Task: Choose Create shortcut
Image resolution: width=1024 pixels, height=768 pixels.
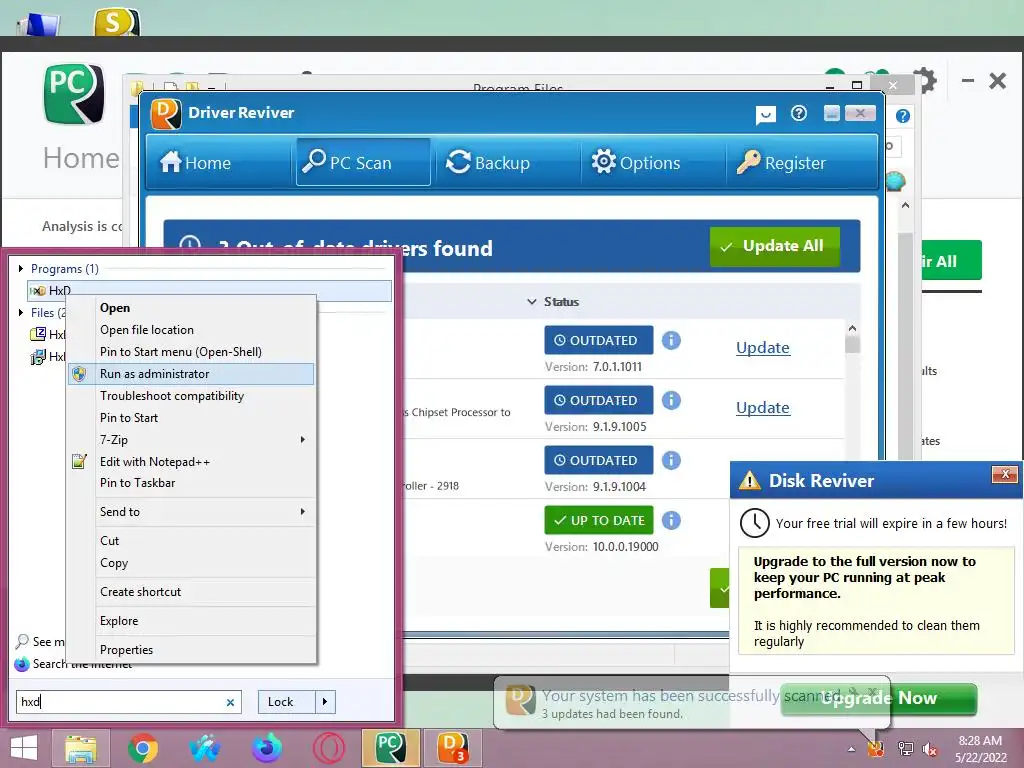Action: (190, 592)
